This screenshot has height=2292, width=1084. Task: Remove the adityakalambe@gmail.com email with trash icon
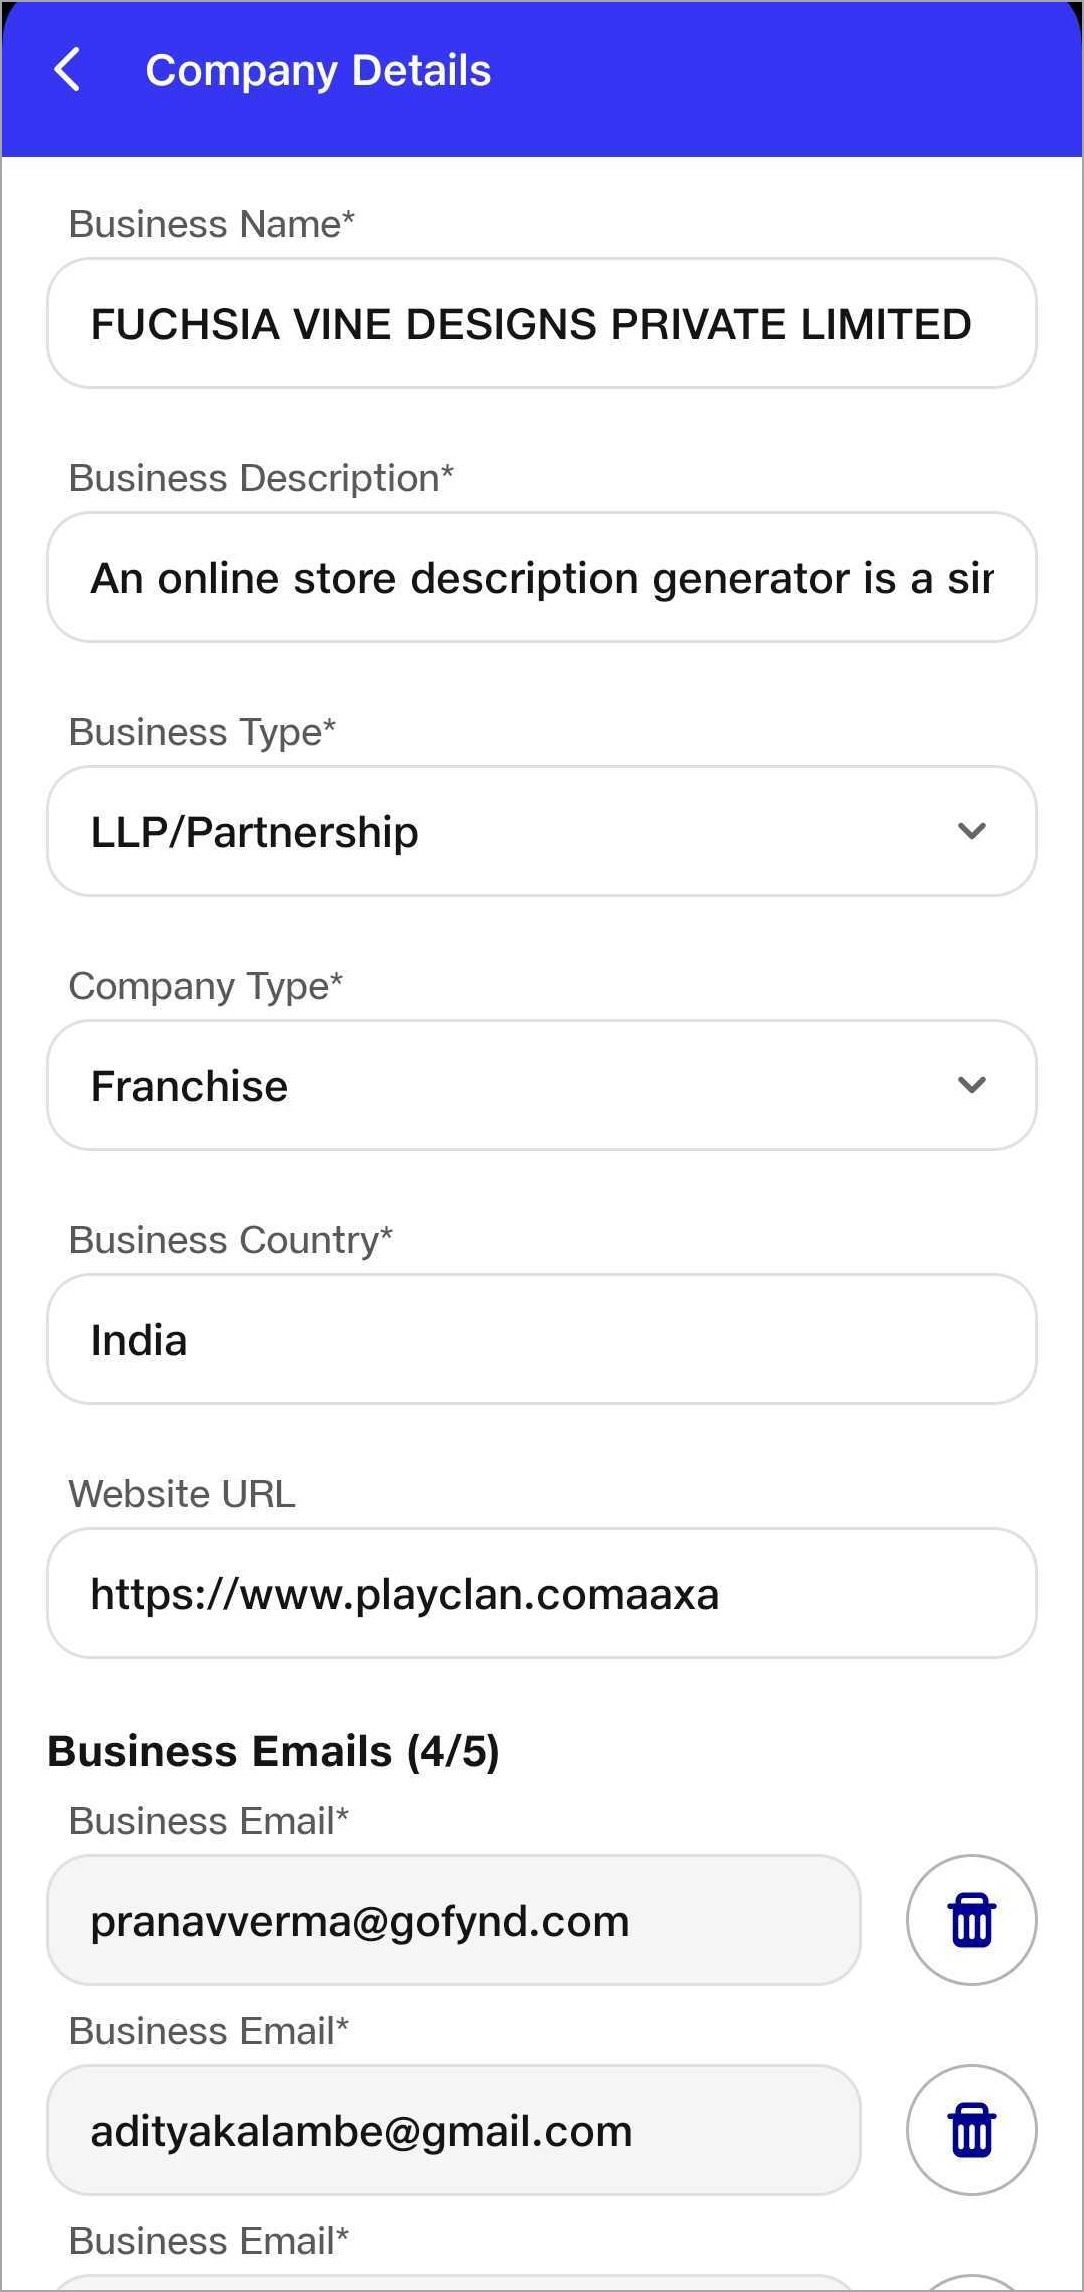[971, 2130]
